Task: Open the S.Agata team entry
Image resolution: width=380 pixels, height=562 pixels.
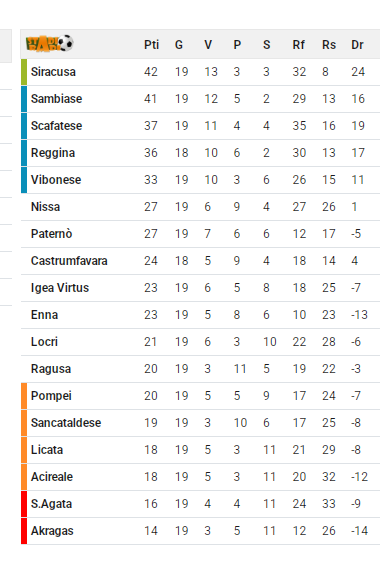Action: coord(51,504)
